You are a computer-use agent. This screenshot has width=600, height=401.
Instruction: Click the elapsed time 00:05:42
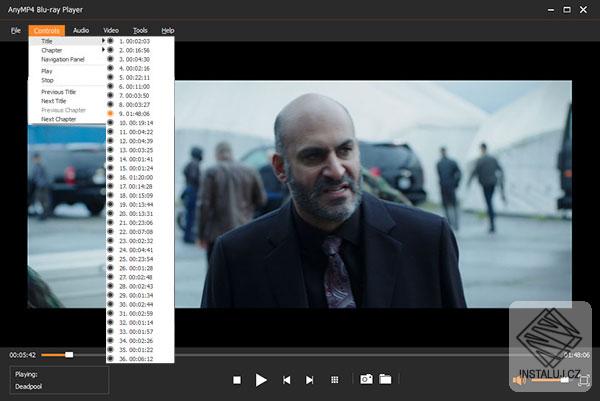23,355
